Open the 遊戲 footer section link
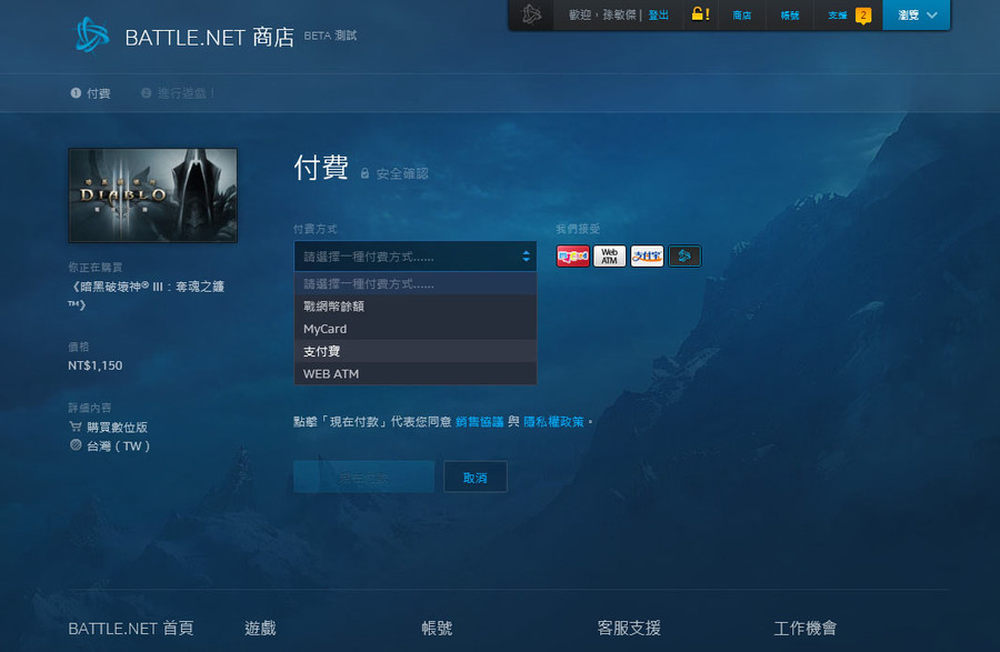Viewport: 1000px width, 652px height. [x=260, y=628]
